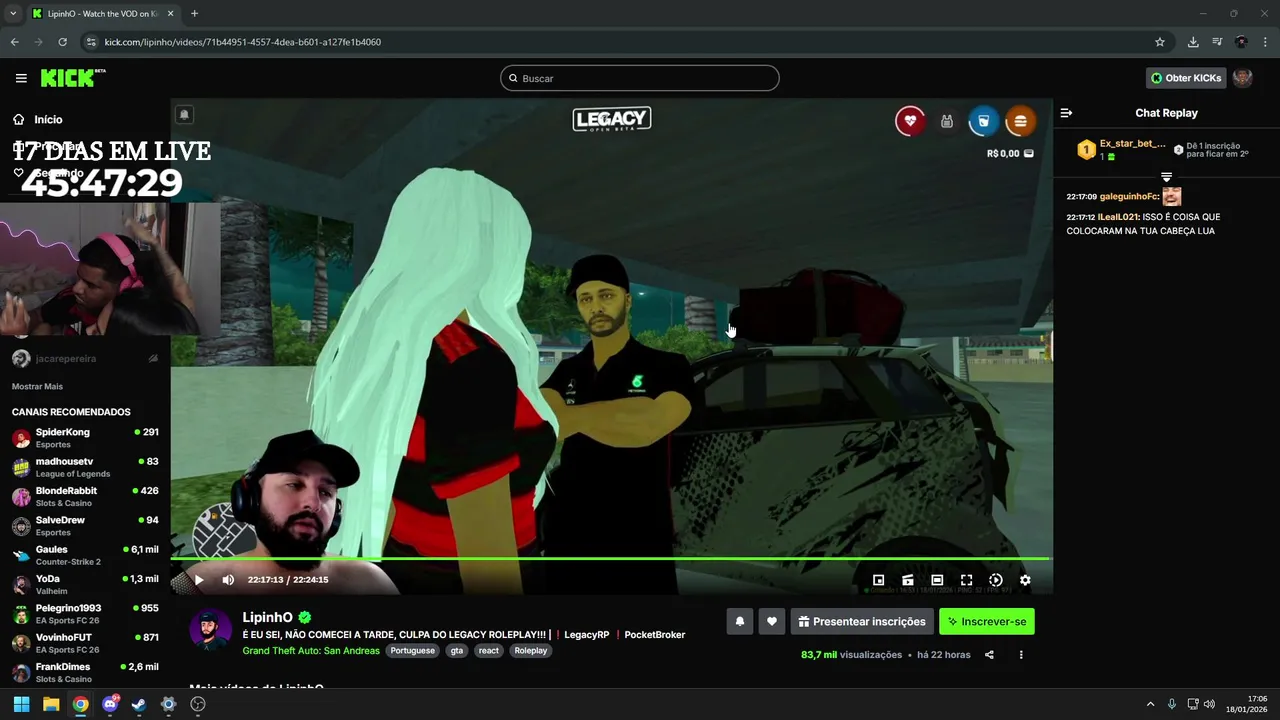Open playback speed control
This screenshot has width=1280, height=720.
[x=996, y=580]
